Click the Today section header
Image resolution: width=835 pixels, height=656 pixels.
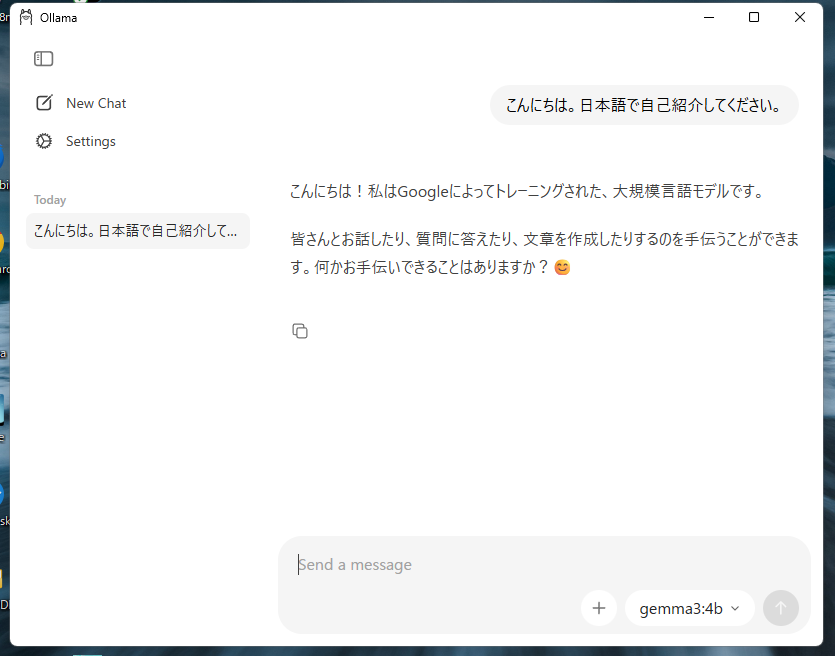tap(50, 200)
